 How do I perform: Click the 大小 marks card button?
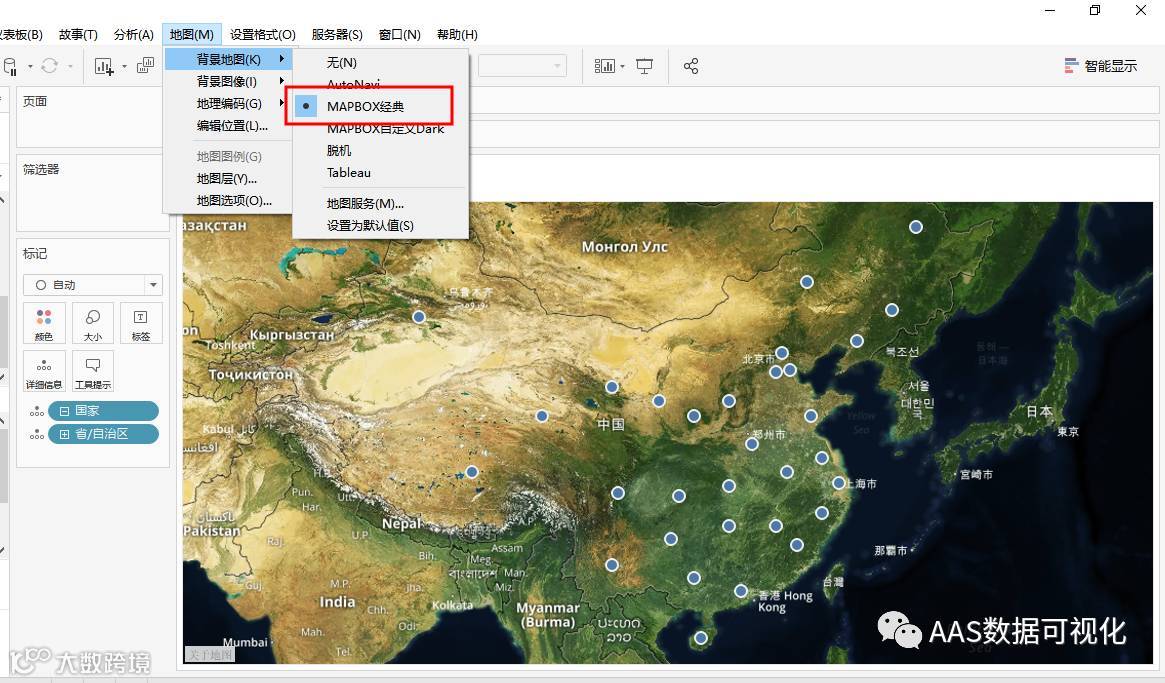point(93,323)
